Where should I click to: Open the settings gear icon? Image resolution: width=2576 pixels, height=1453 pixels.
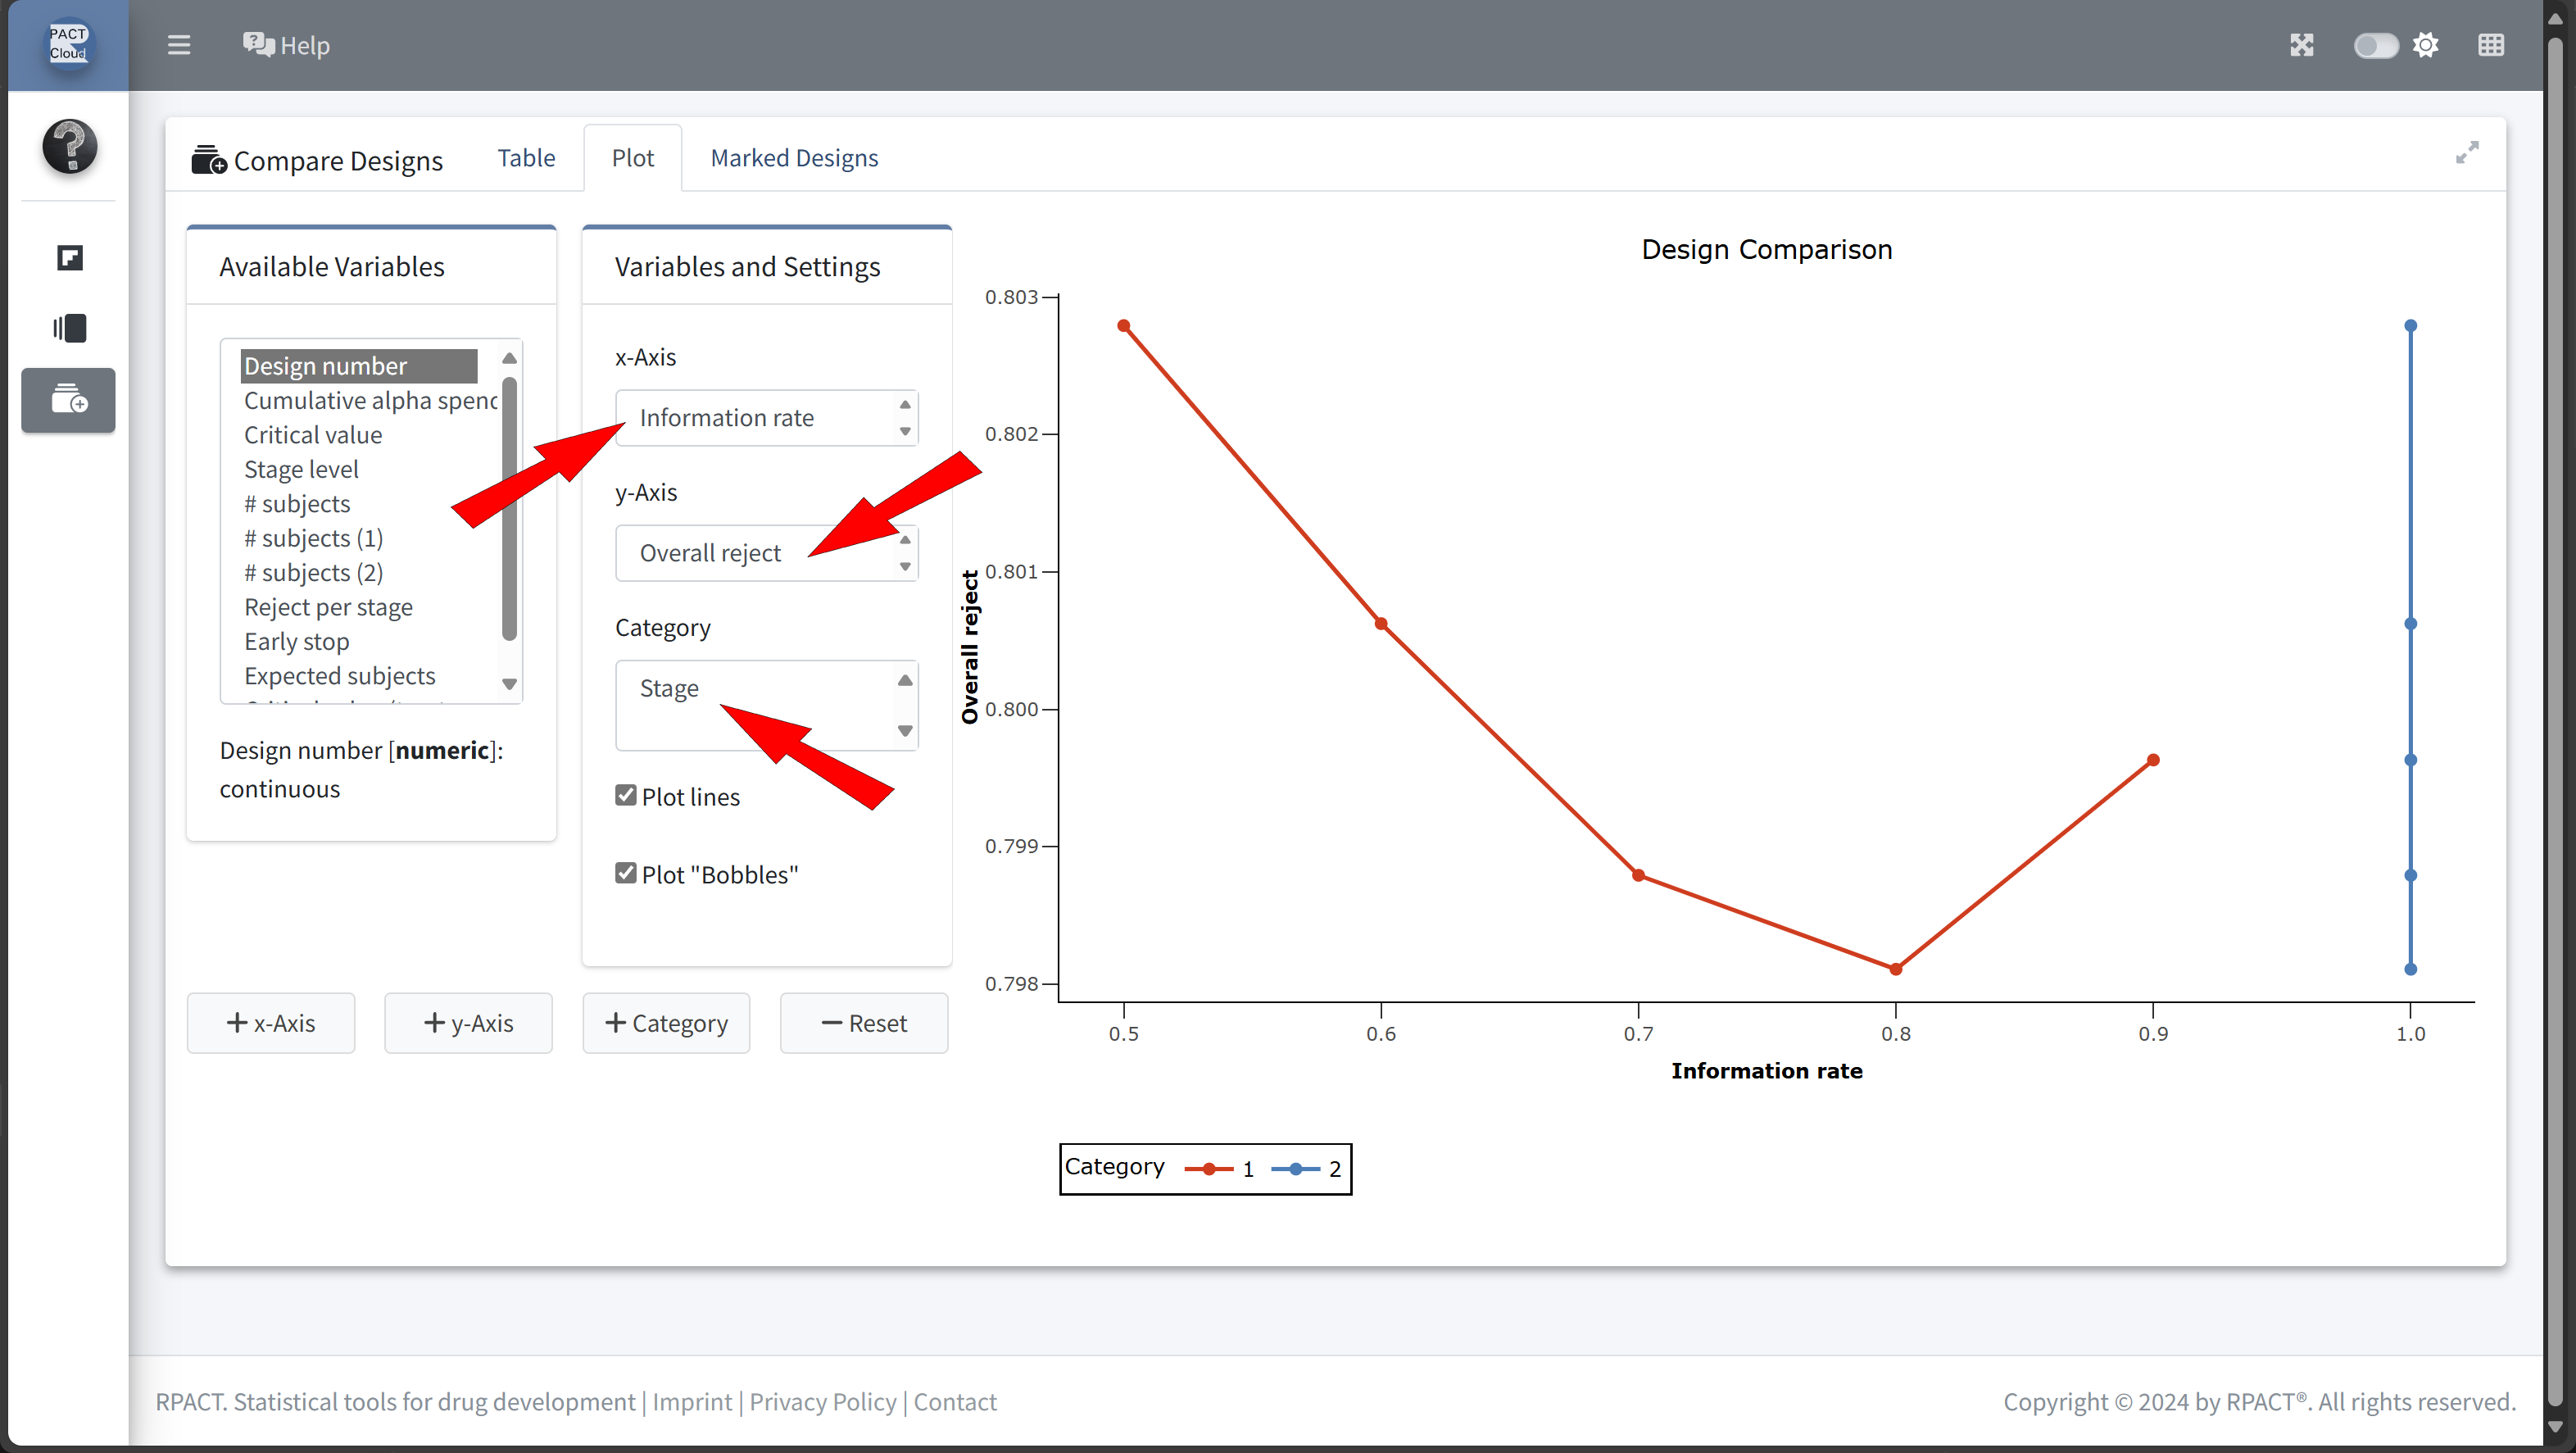[2425, 45]
